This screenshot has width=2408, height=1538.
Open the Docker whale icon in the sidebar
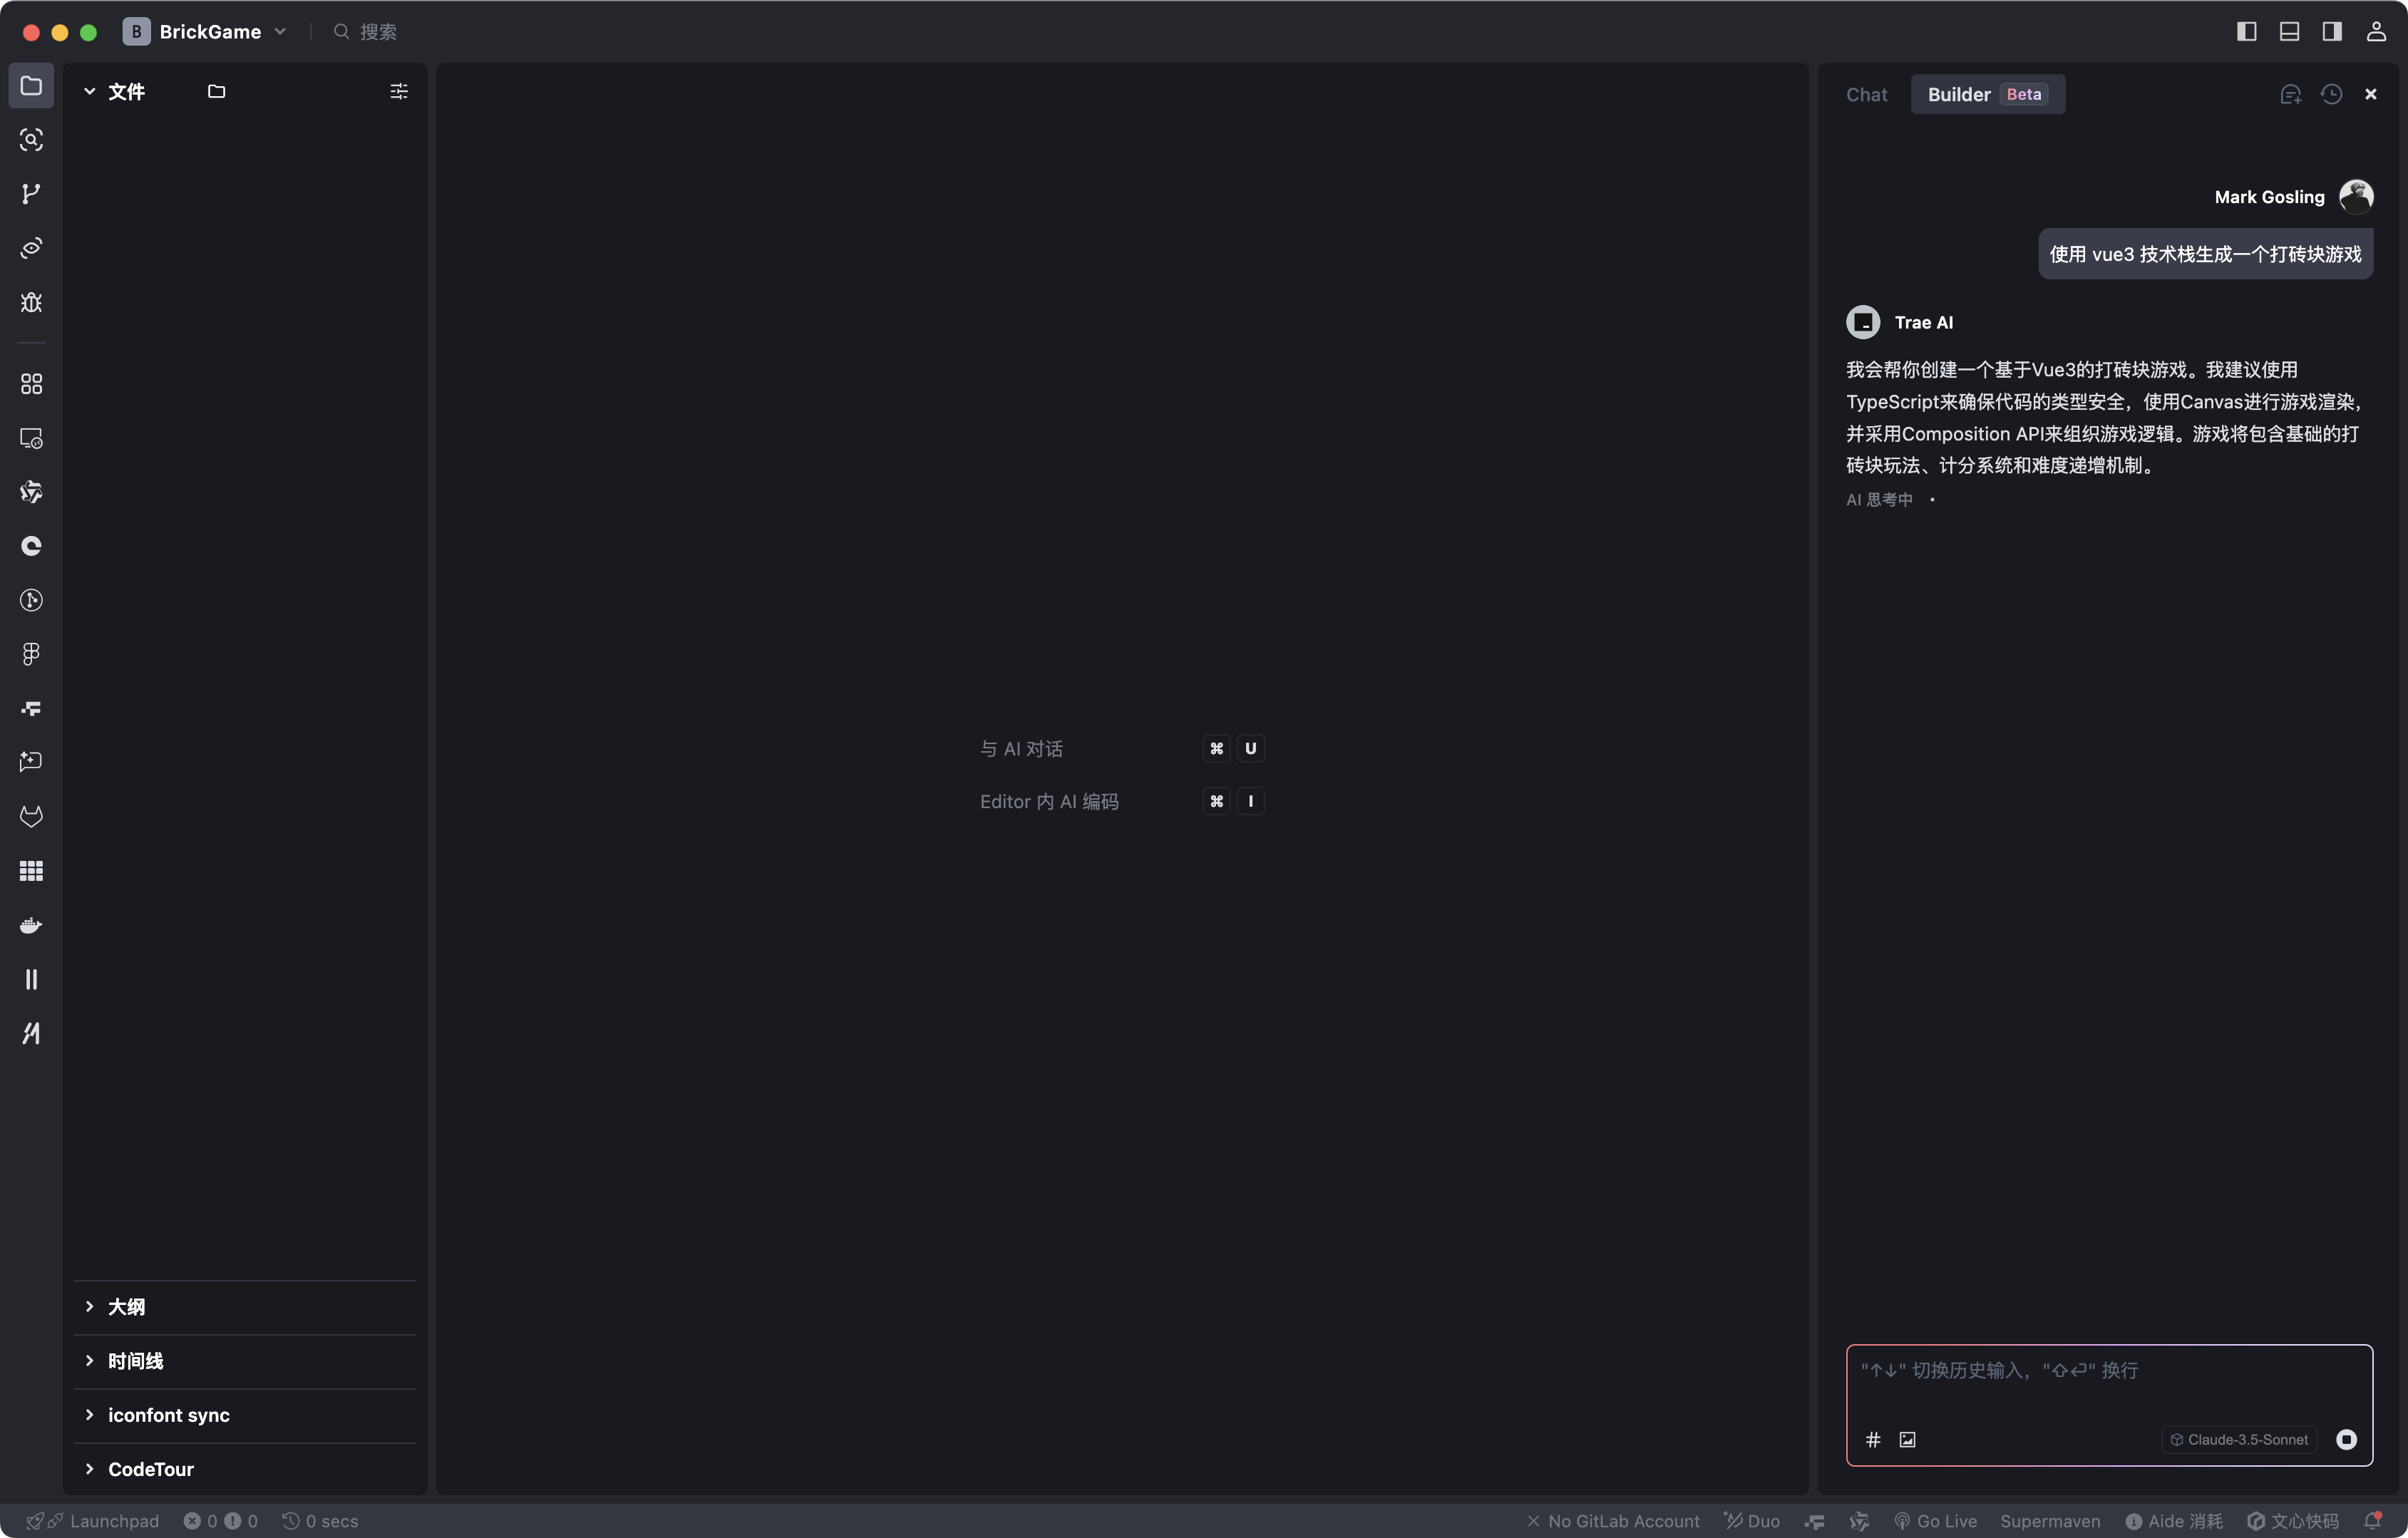click(31, 925)
